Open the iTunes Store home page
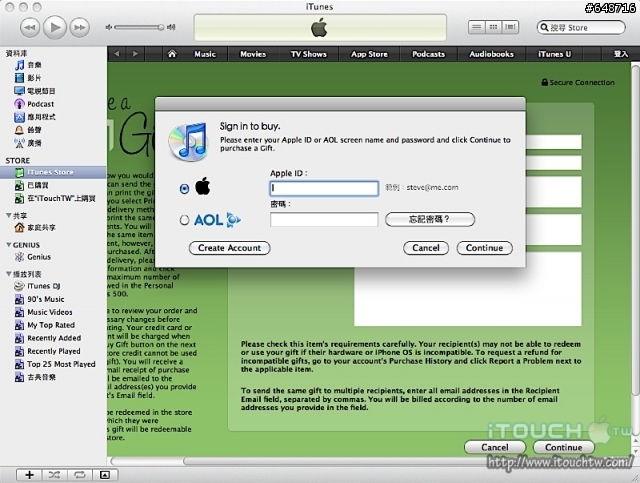The image size is (640, 483). point(172,54)
